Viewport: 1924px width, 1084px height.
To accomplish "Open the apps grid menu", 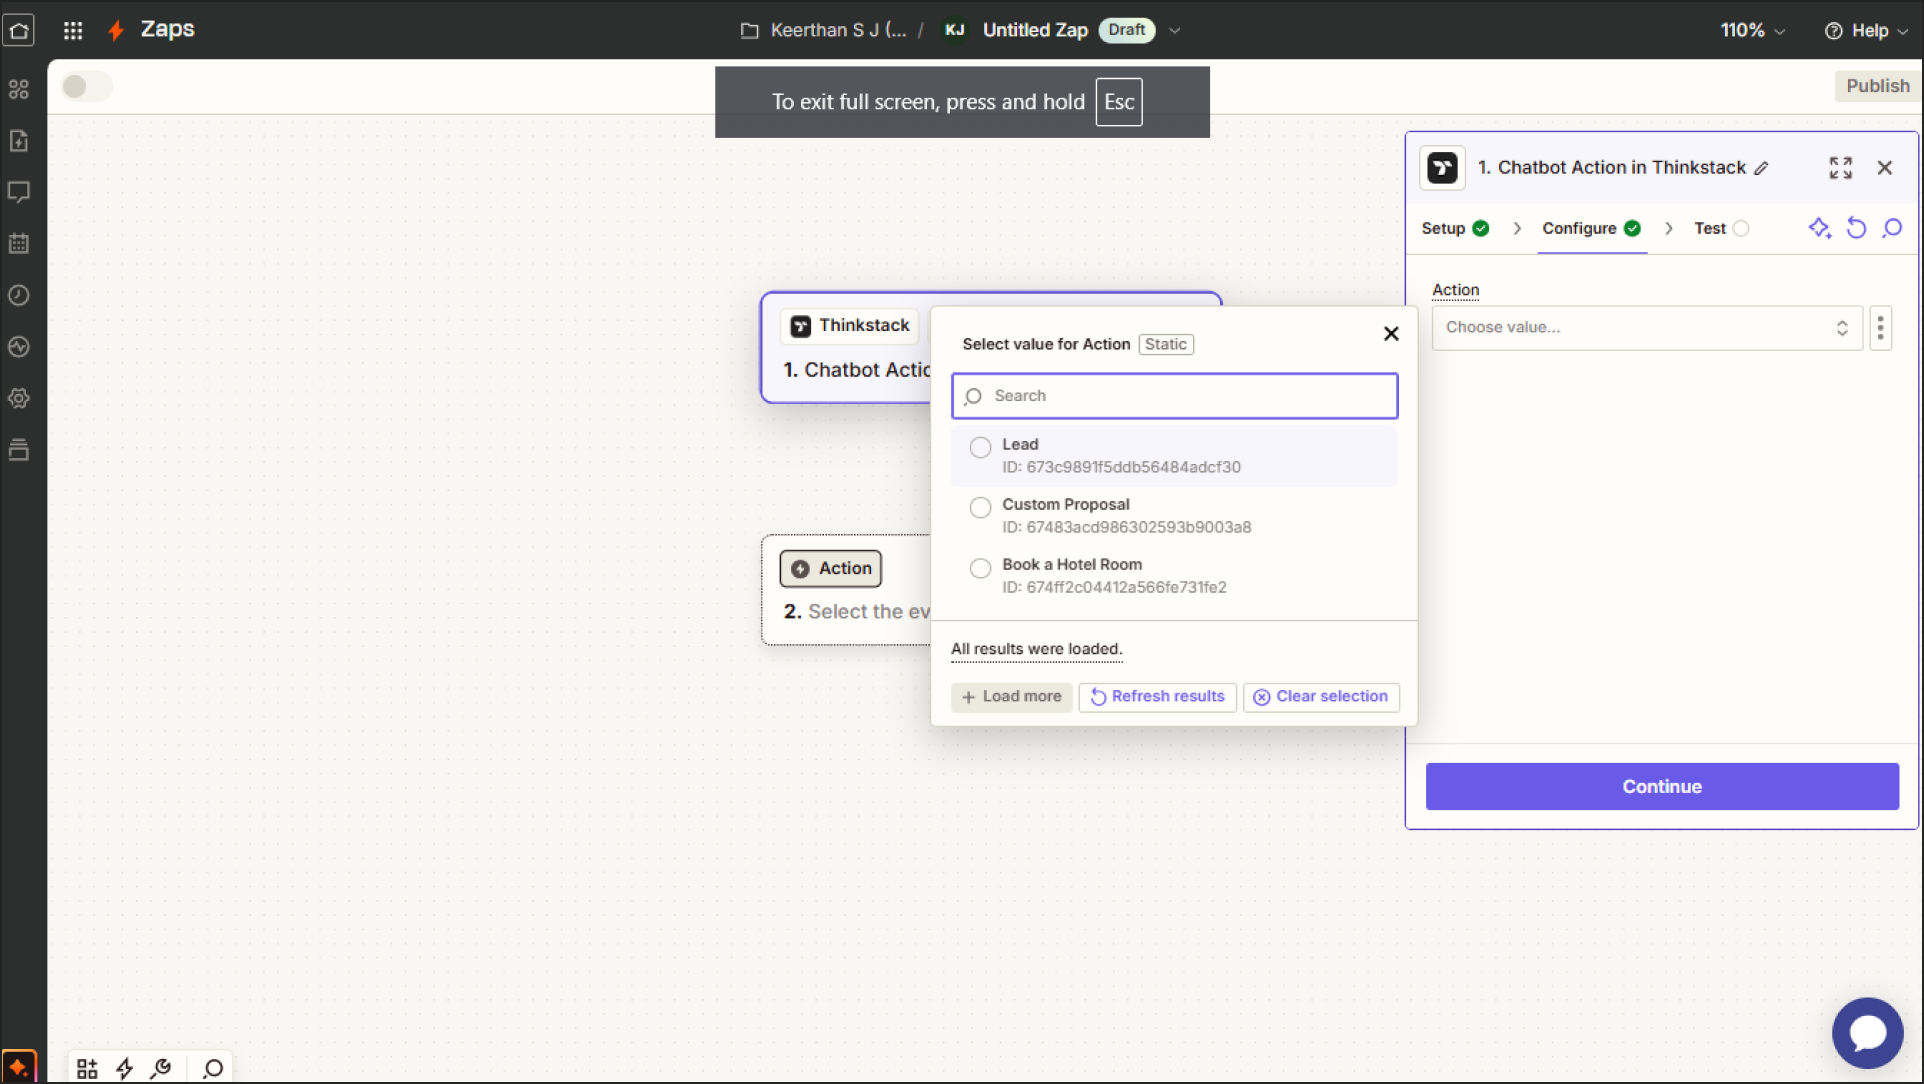I will pyautogui.click(x=73, y=30).
